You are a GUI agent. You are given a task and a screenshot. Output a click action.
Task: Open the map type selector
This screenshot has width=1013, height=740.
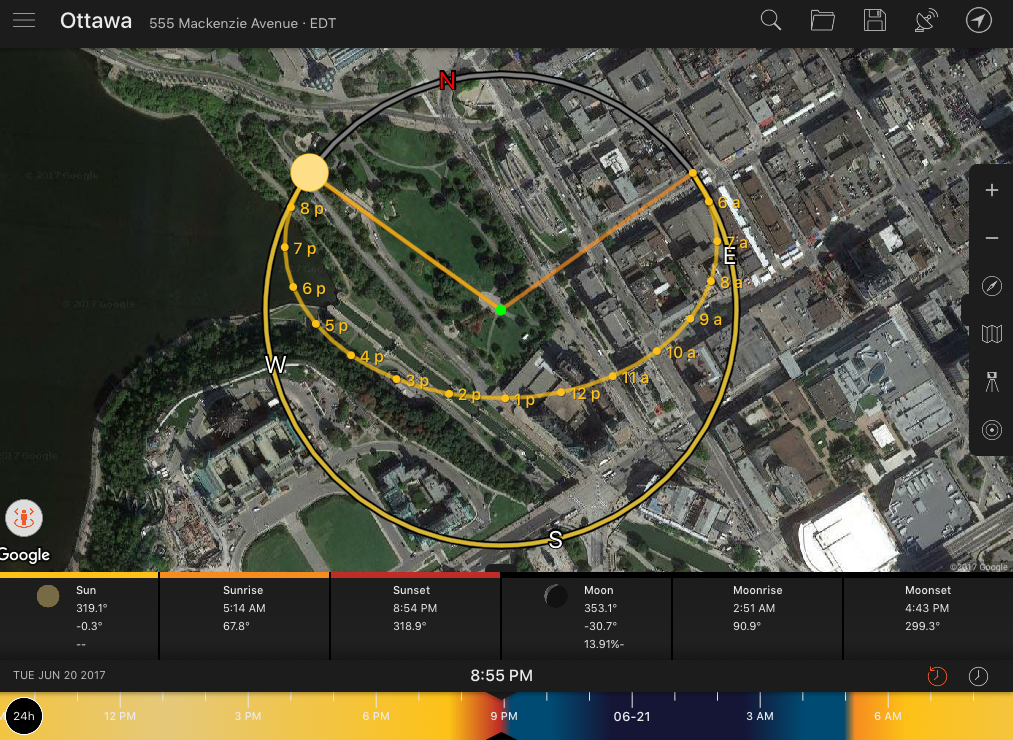(992, 334)
